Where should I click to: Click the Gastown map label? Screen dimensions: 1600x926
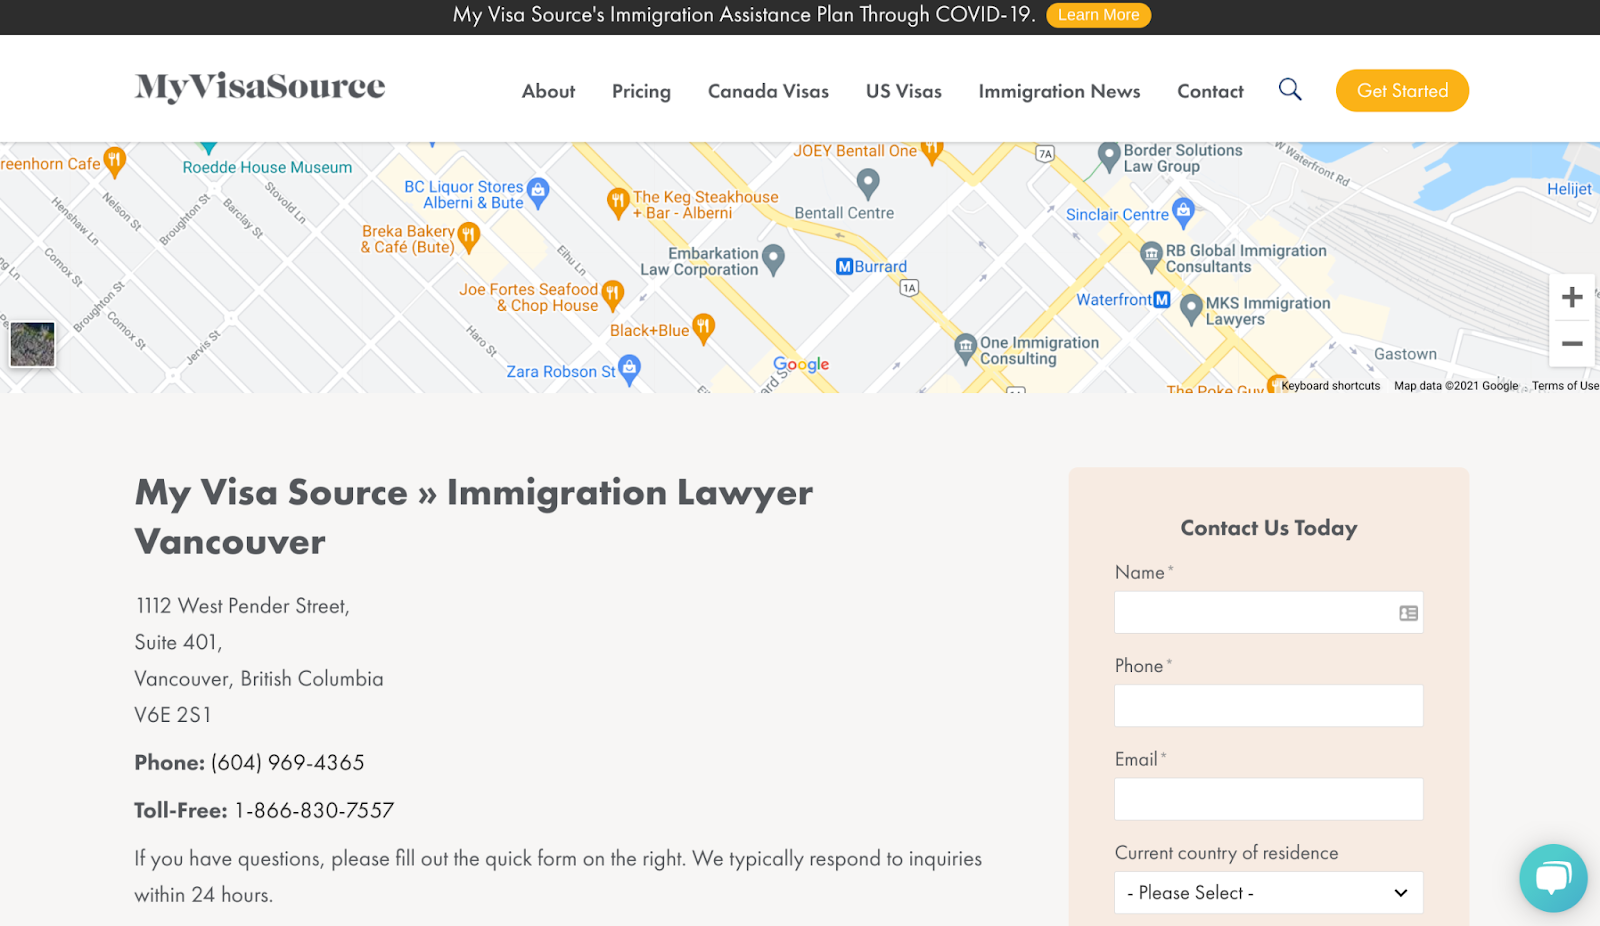1405,354
